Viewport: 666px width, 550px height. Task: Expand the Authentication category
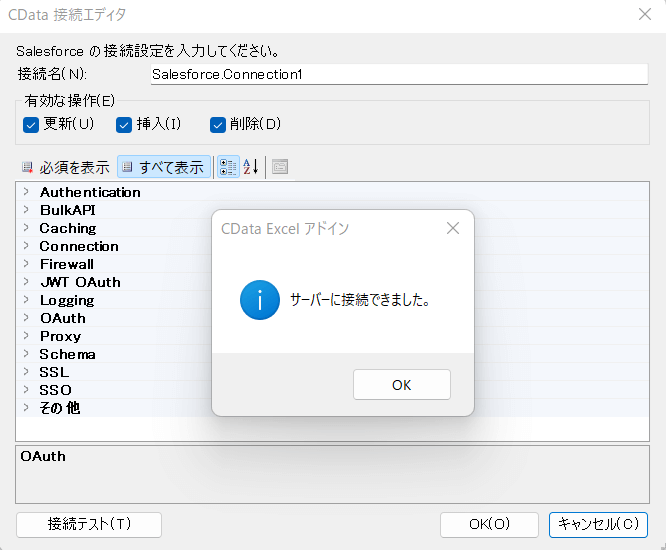pos(26,192)
